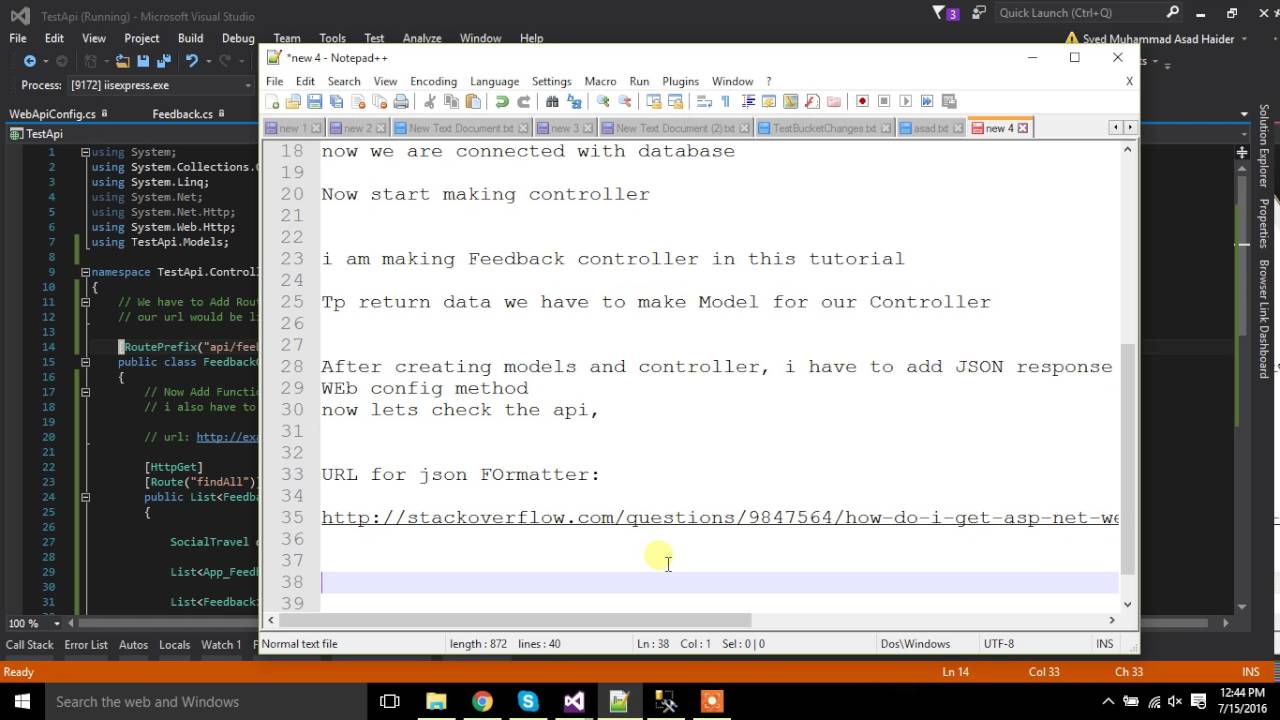Start macro recording with the red dot
The image size is (1280, 720).
tap(862, 101)
